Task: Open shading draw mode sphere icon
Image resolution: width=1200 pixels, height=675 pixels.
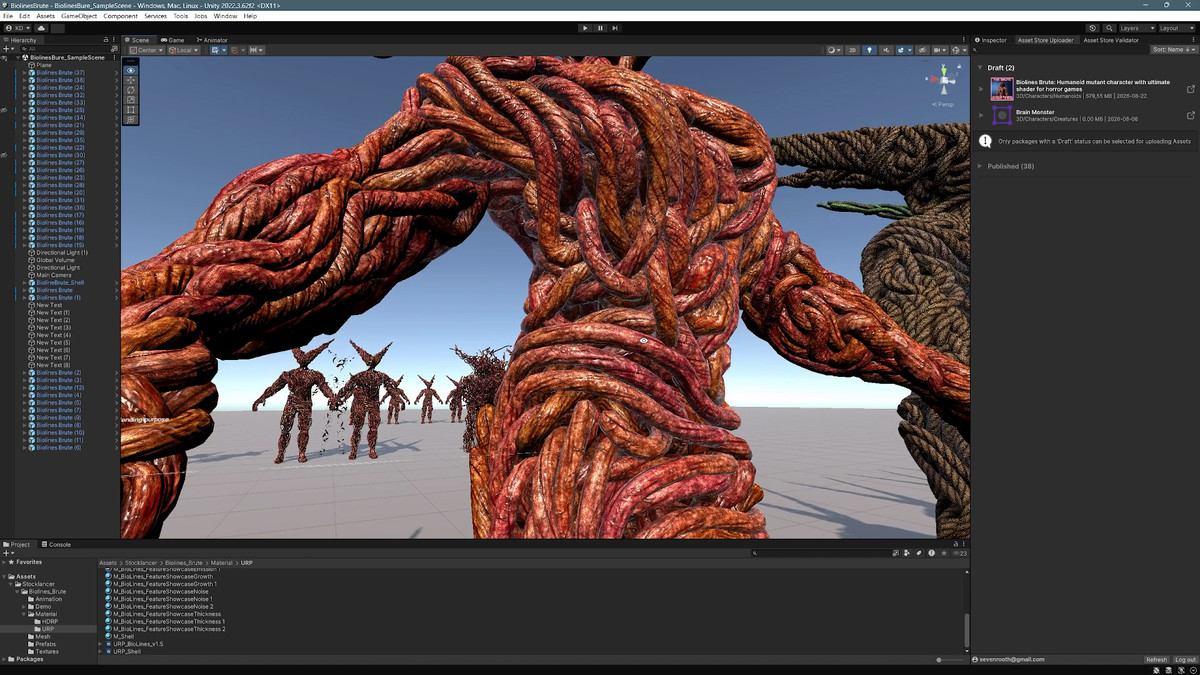Action: click(x=835, y=50)
